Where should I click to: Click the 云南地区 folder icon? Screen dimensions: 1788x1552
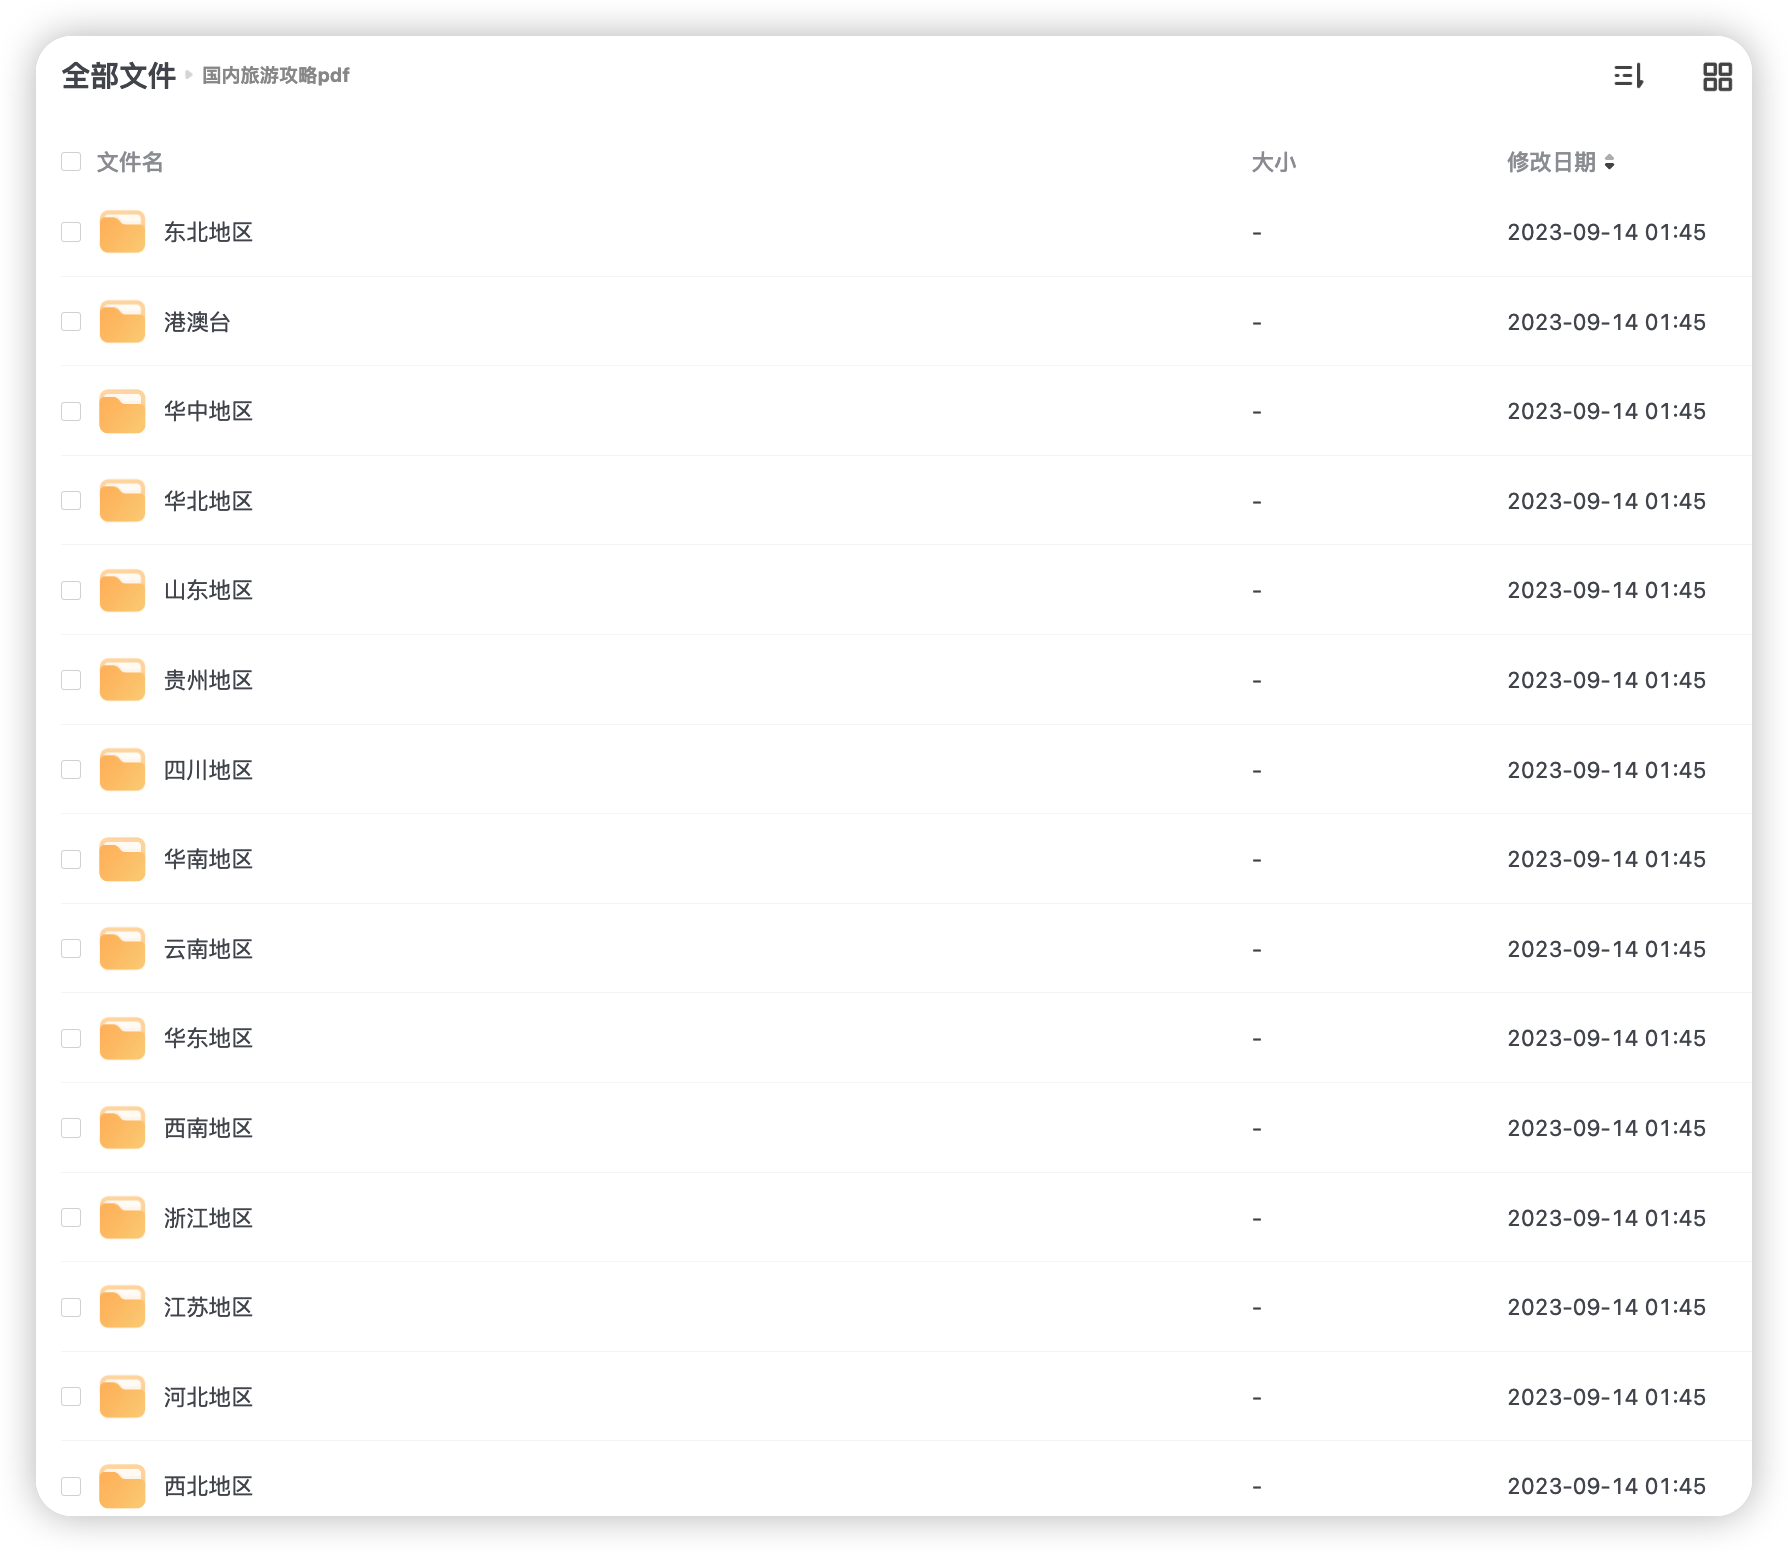pyautogui.click(x=122, y=949)
